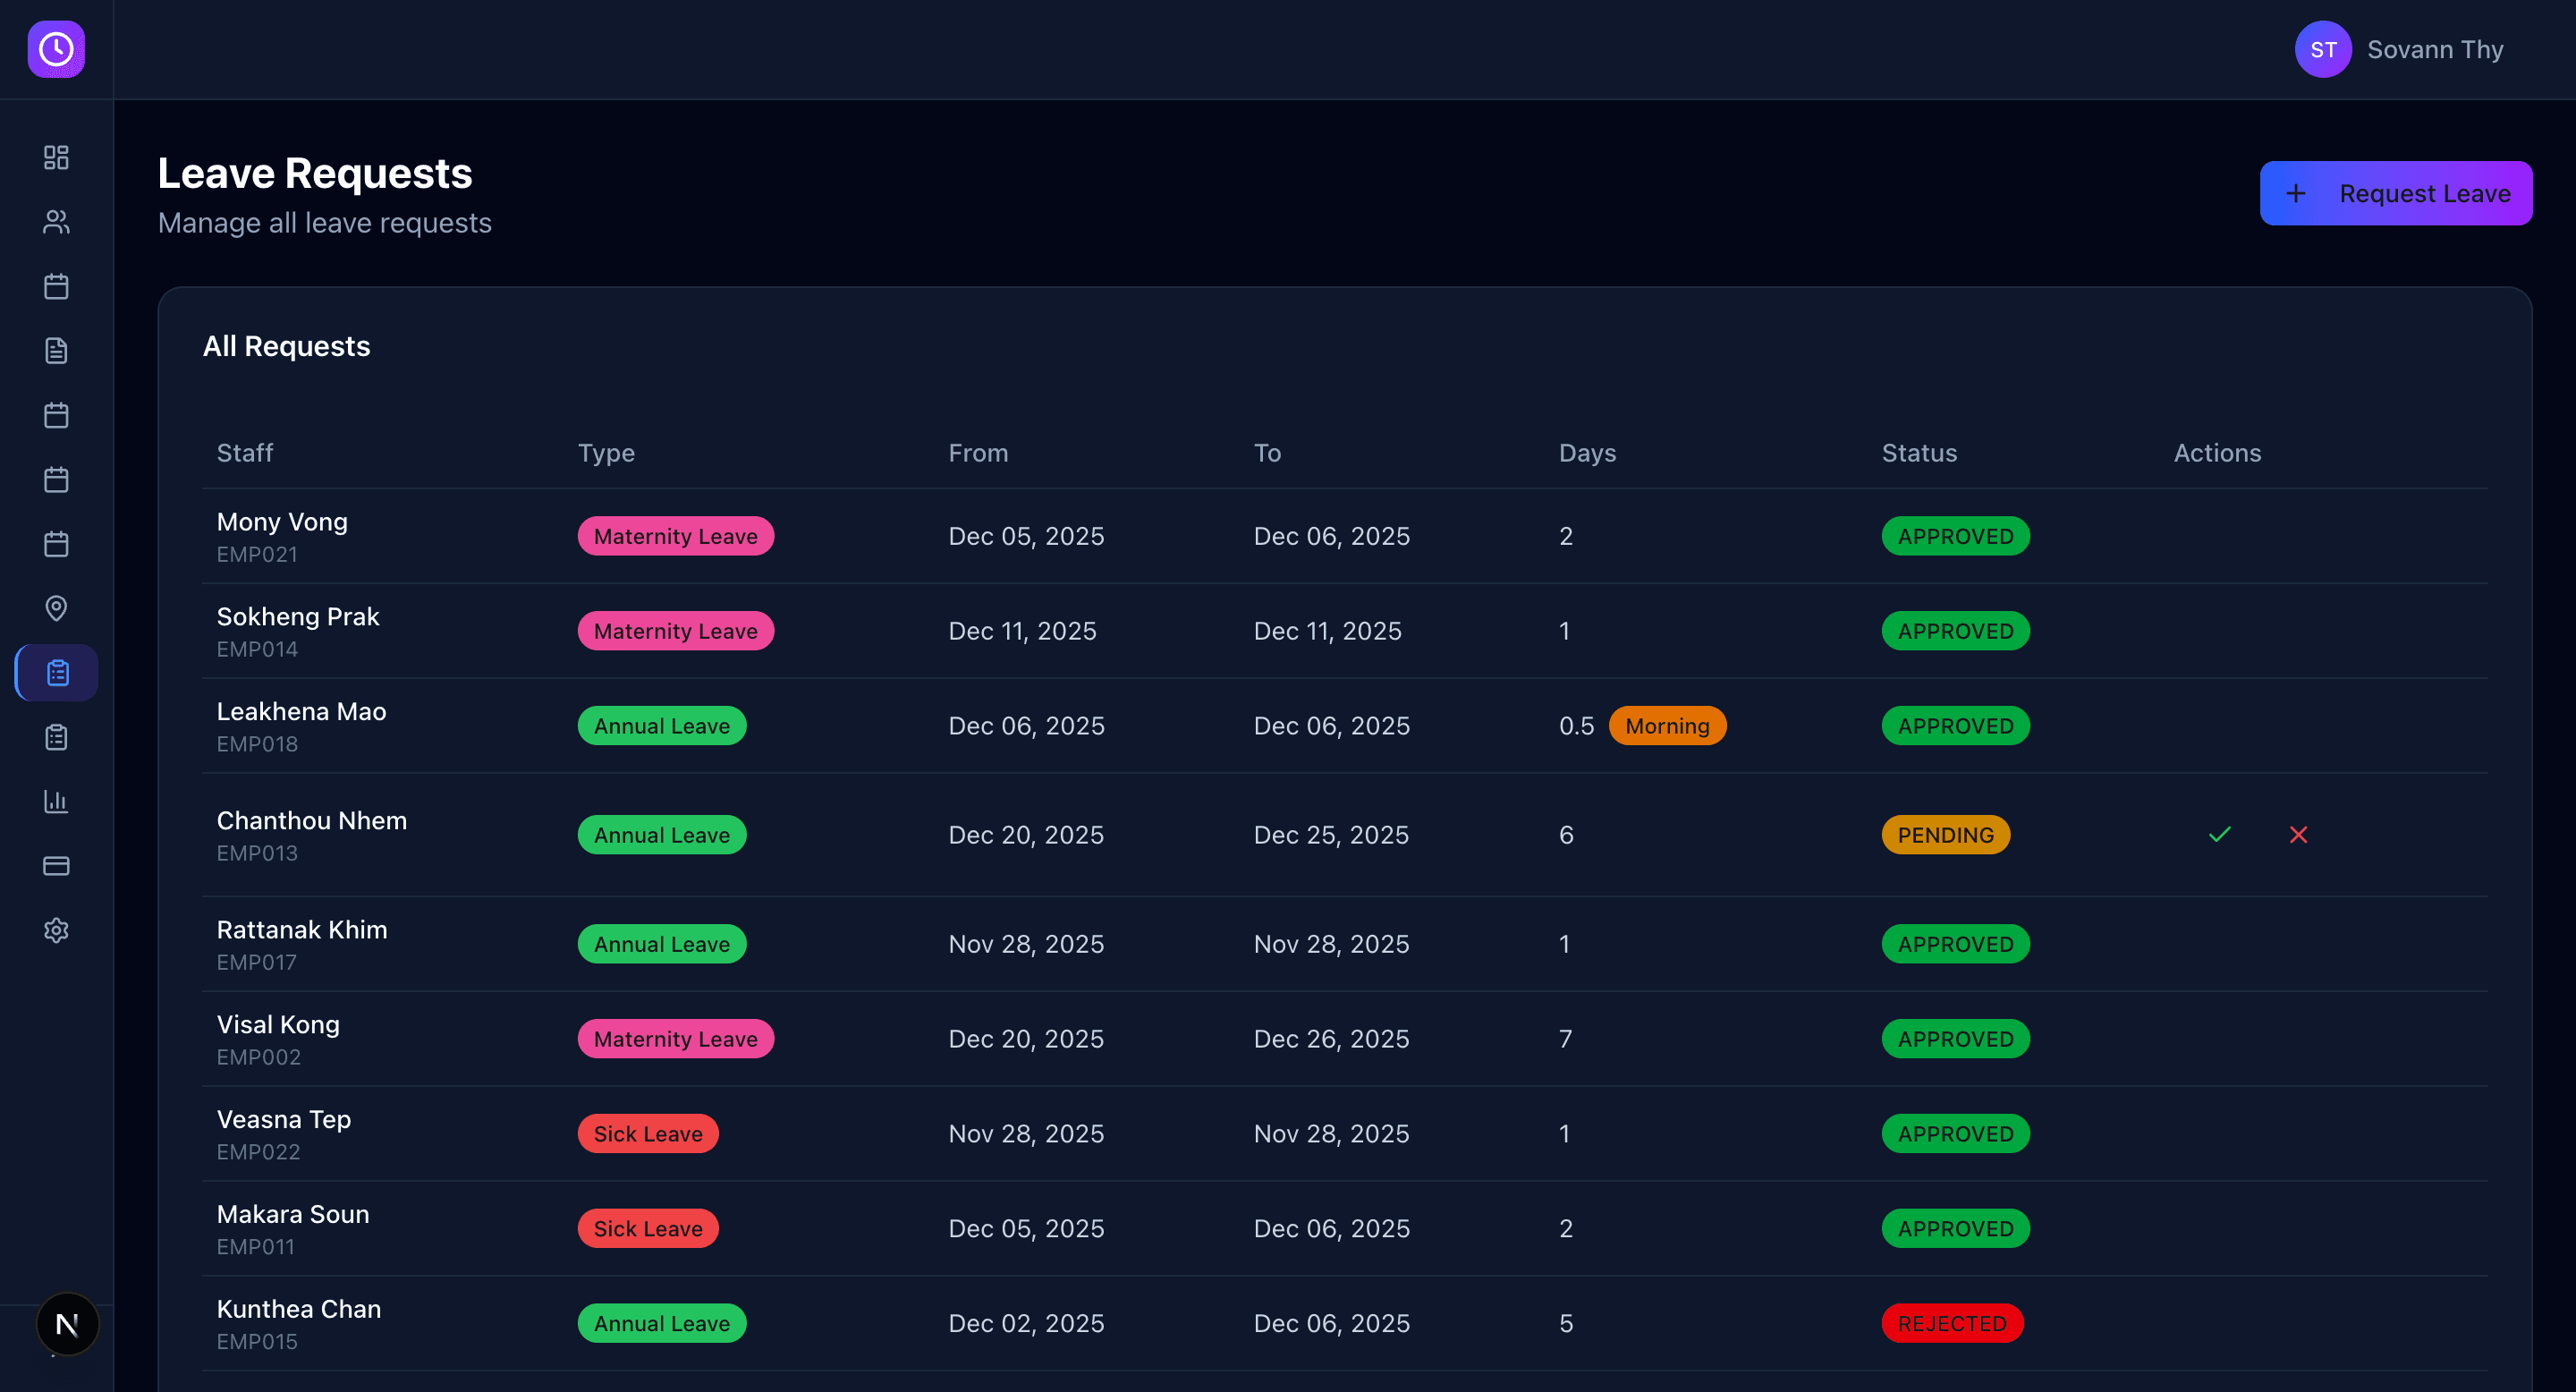Open the Dashboard grid icon in sidebar

point(55,157)
